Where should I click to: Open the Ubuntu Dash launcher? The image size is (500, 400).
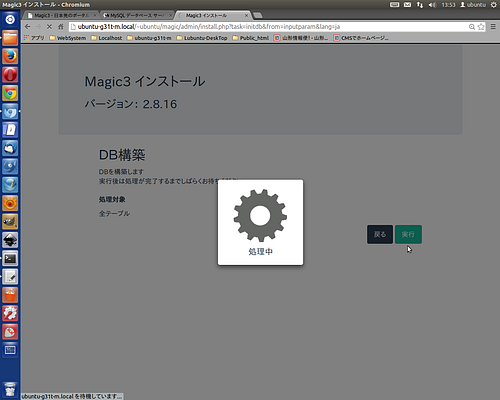pyautogui.click(x=10, y=19)
